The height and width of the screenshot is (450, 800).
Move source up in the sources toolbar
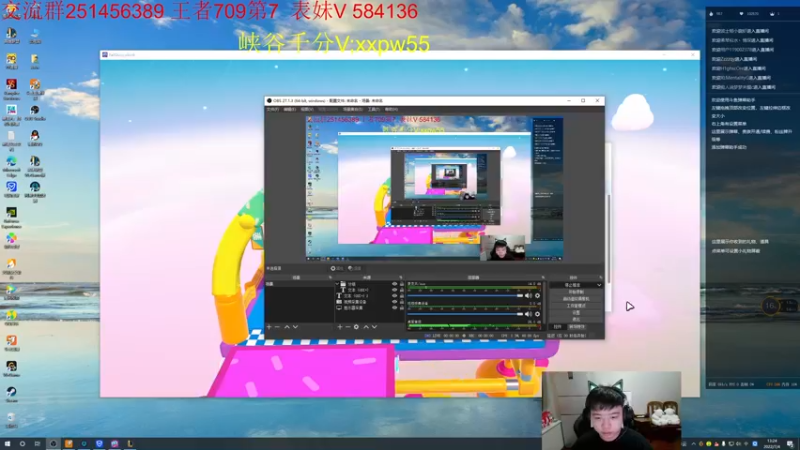[366, 327]
